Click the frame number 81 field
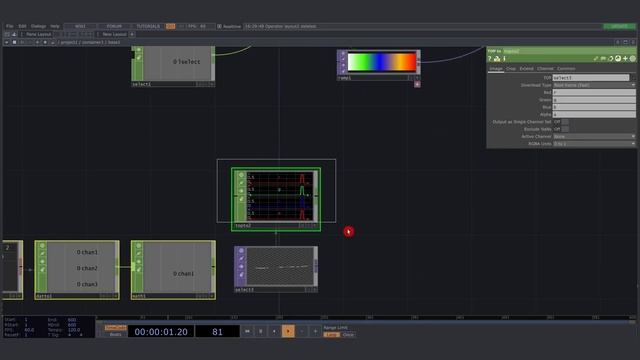 [217, 331]
